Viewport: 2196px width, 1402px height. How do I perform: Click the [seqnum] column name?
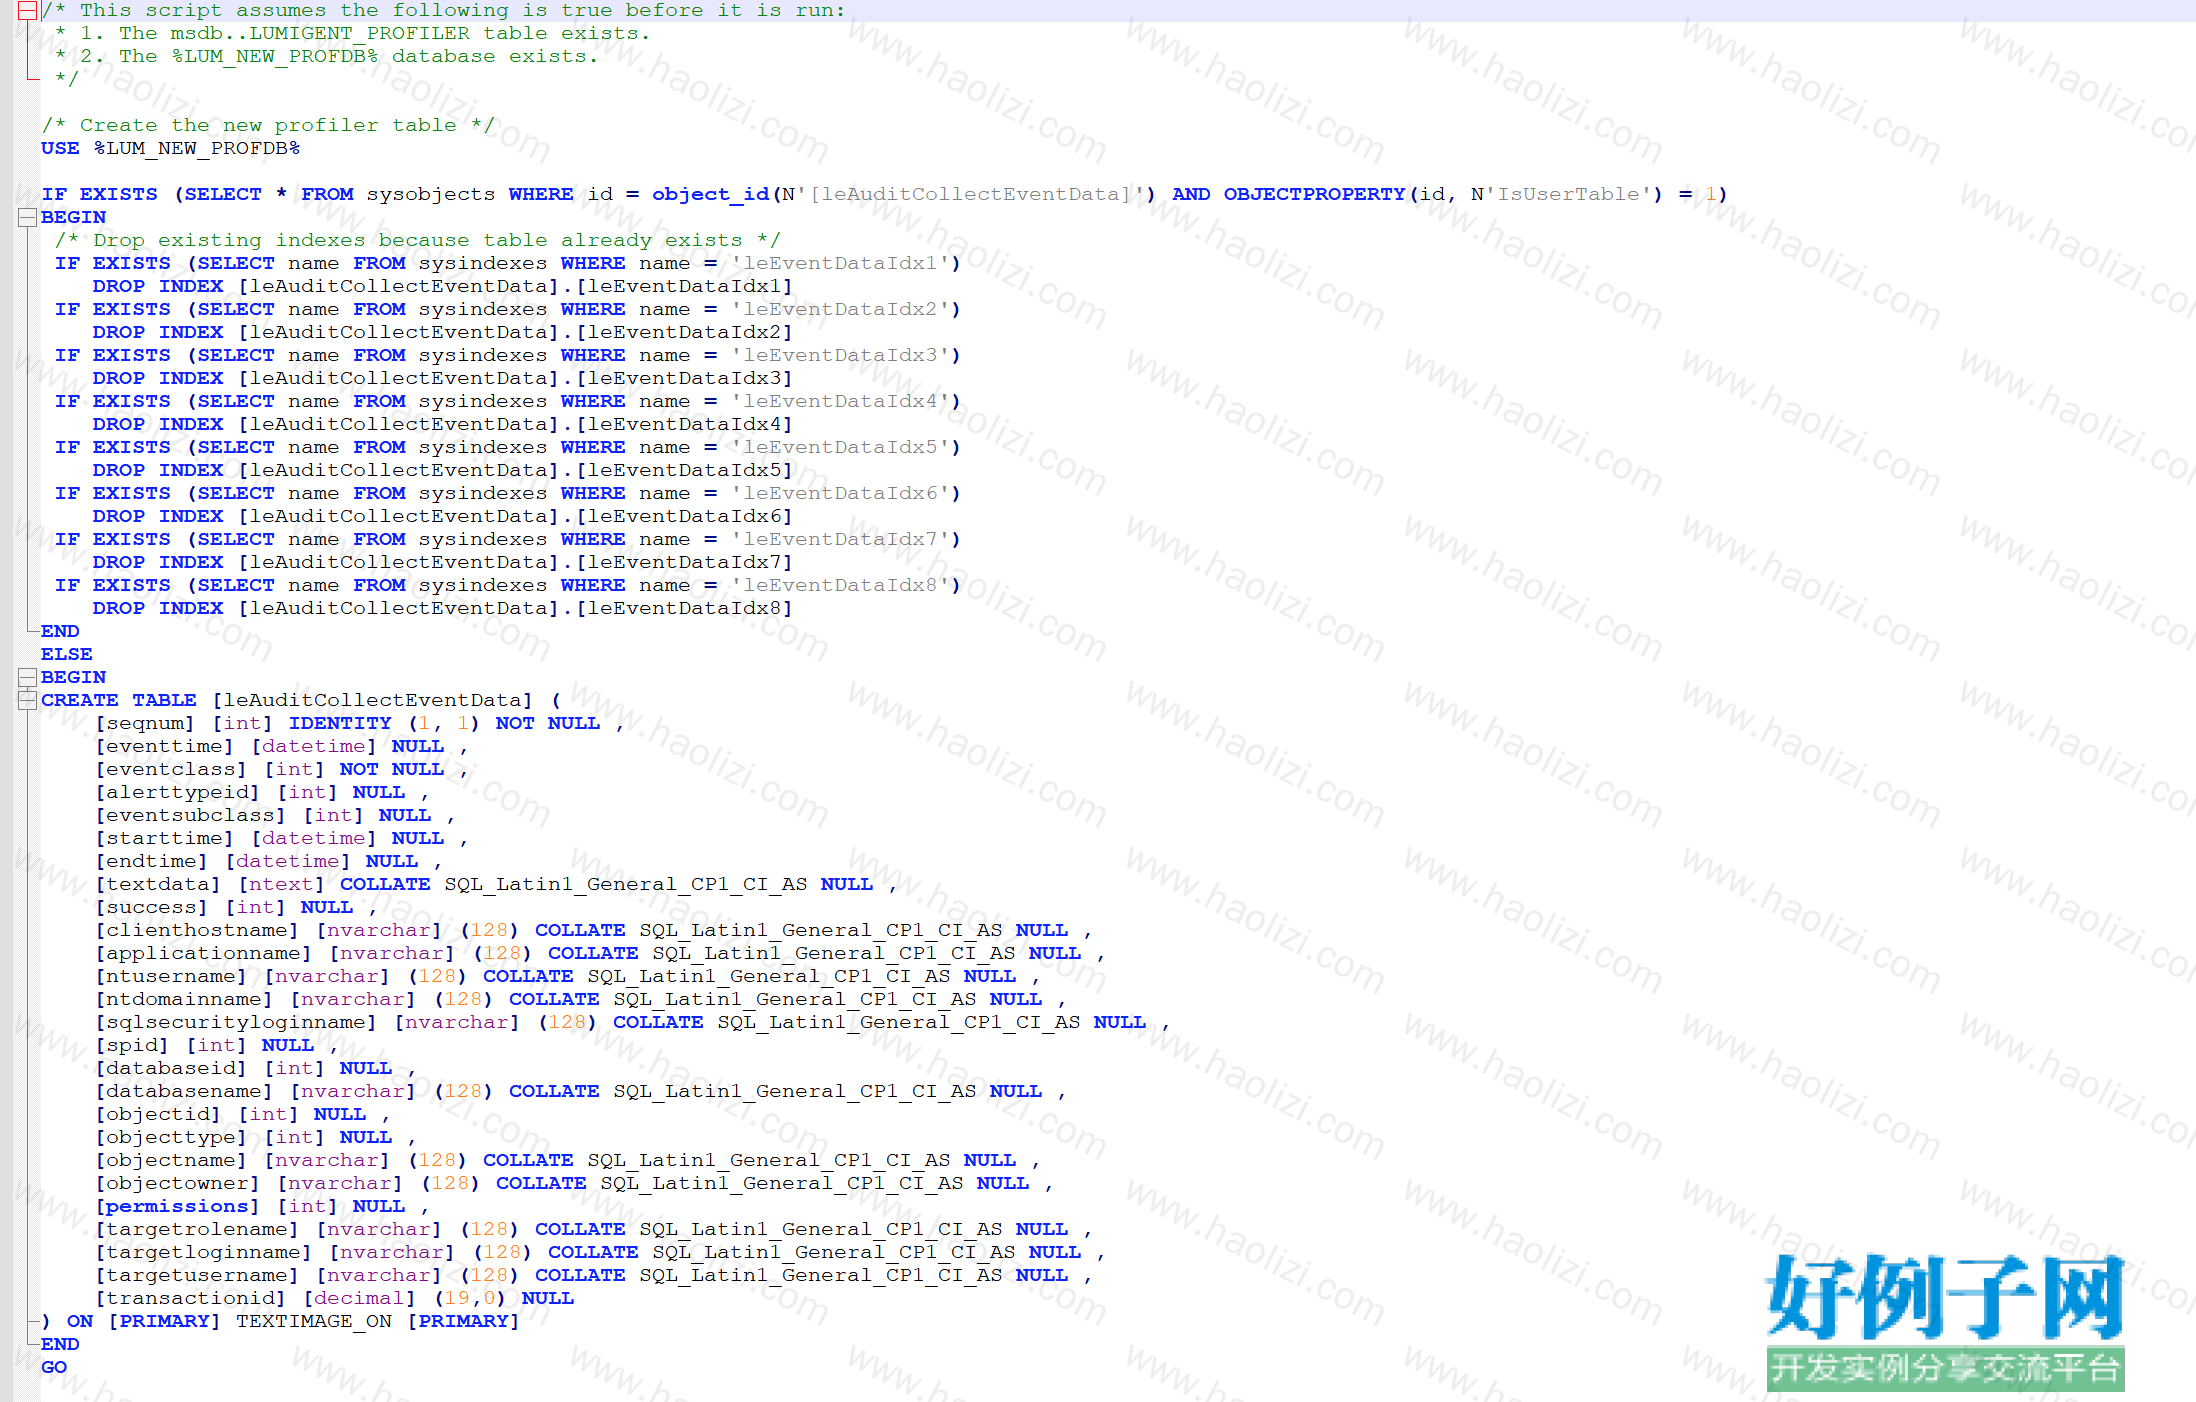coord(145,723)
